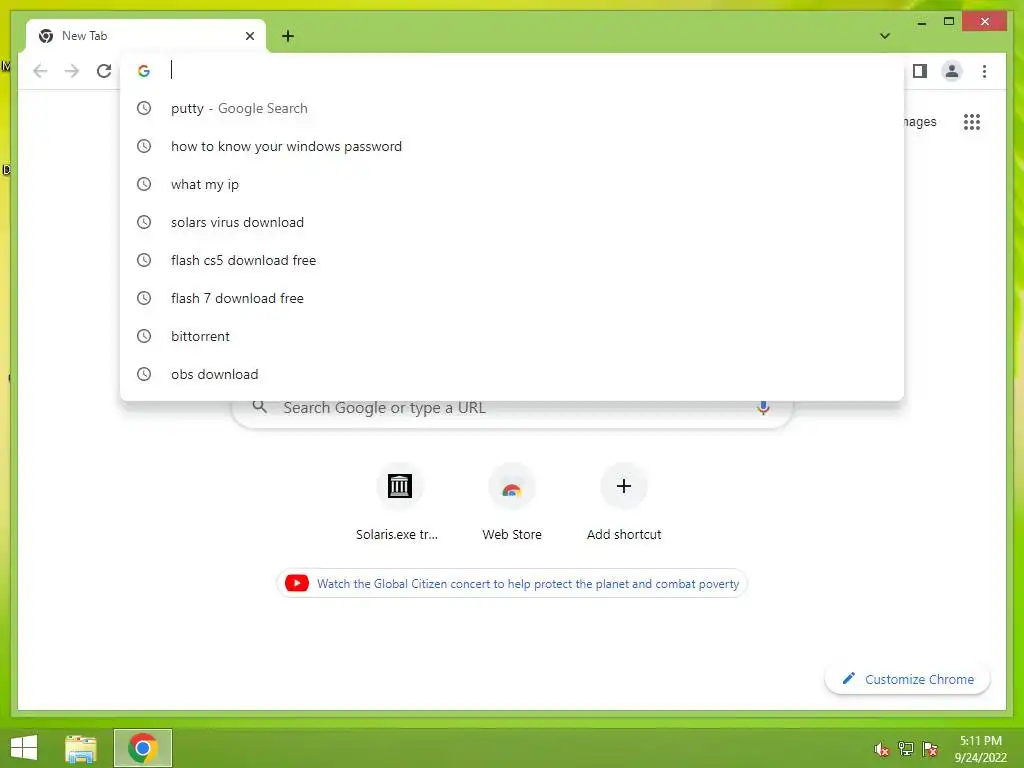Choose 'flash 7 download free' suggestion
This screenshot has height=768, width=1024.
pyautogui.click(x=512, y=298)
